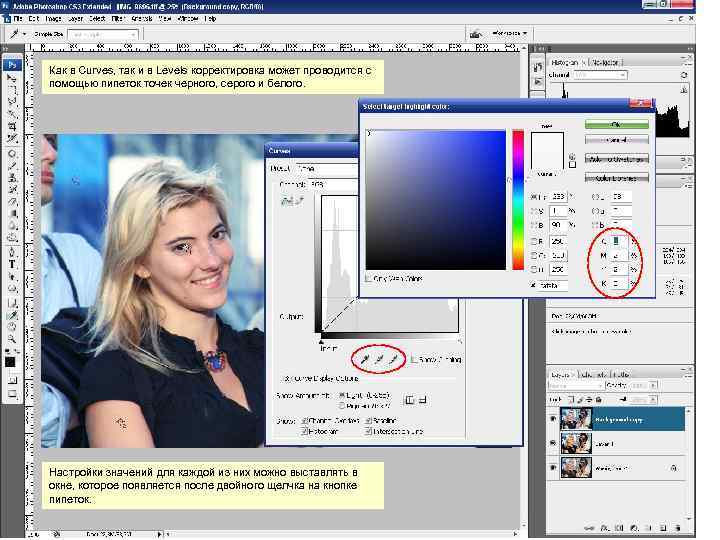The image size is (720, 540).
Task: Toggle Histogram checkbox in Curves
Action: click(x=304, y=431)
